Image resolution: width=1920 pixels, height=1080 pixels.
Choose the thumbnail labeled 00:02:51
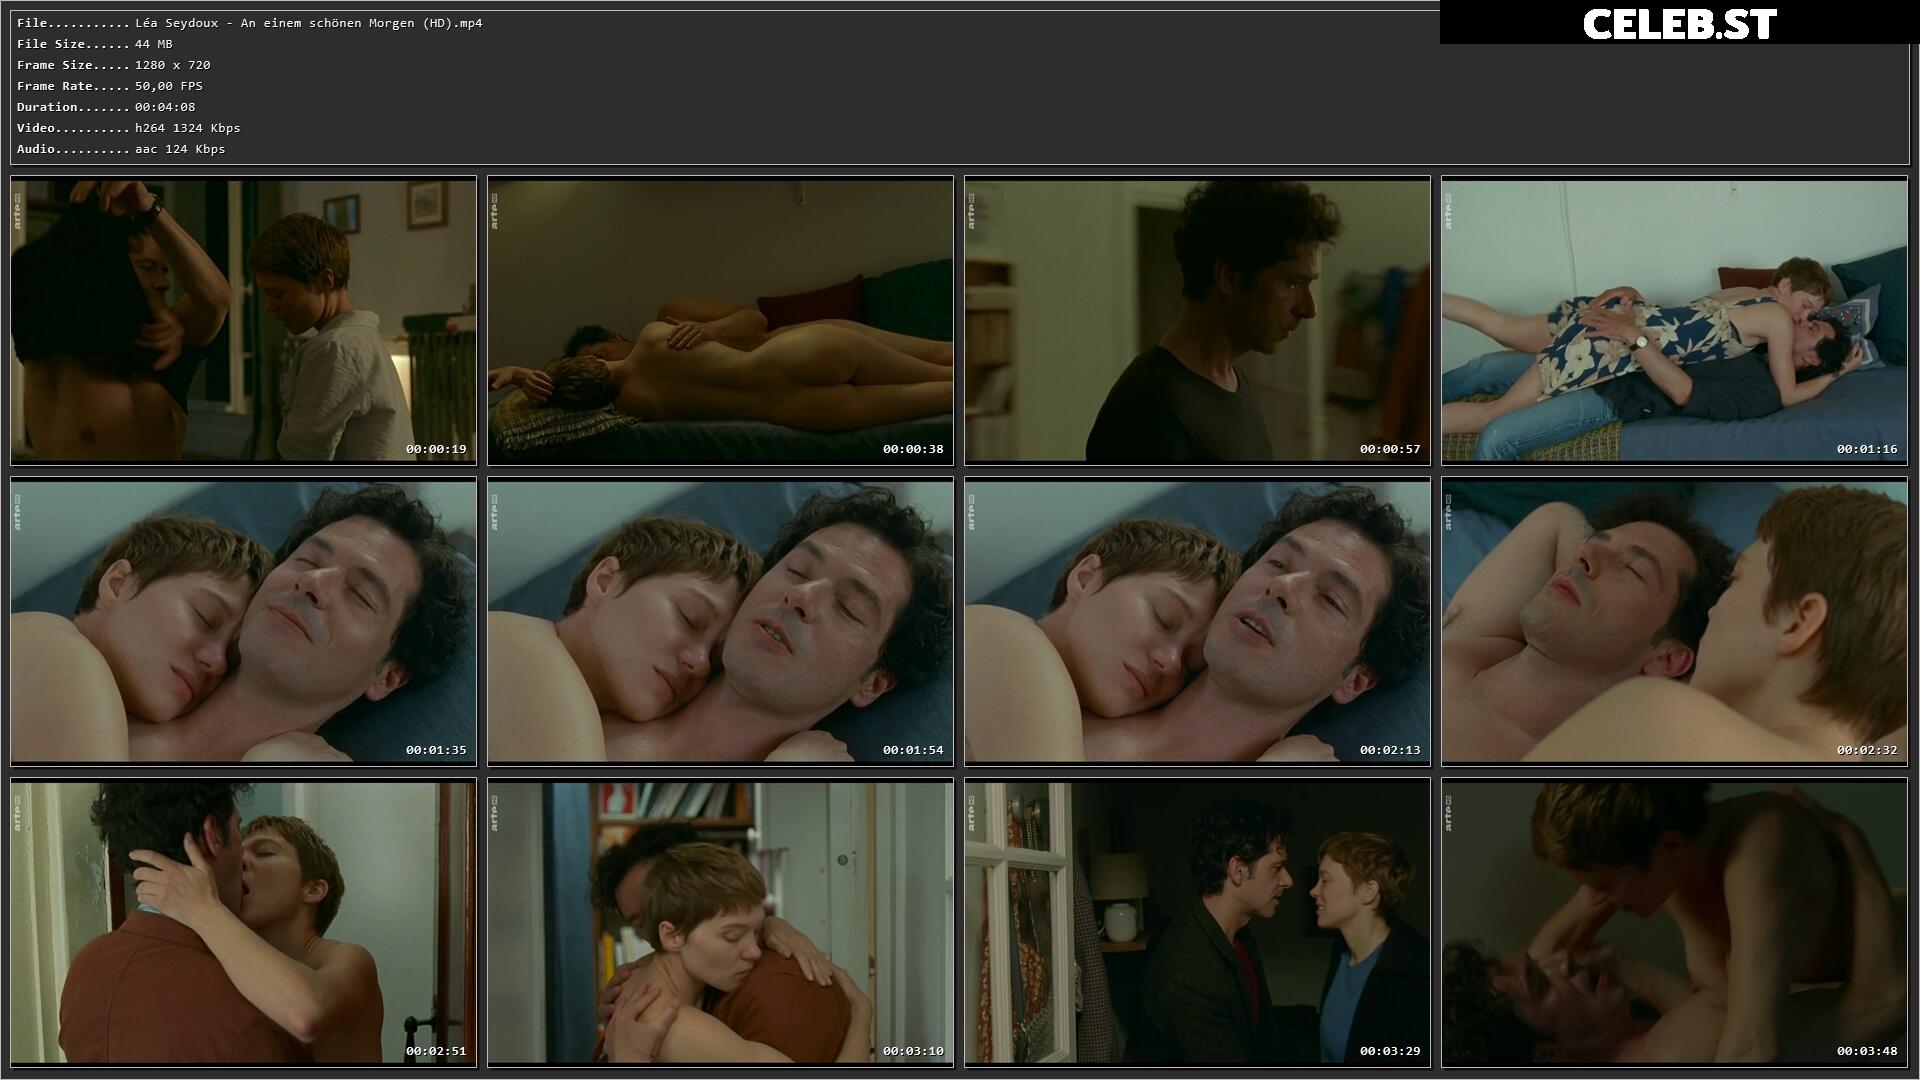click(x=243, y=923)
